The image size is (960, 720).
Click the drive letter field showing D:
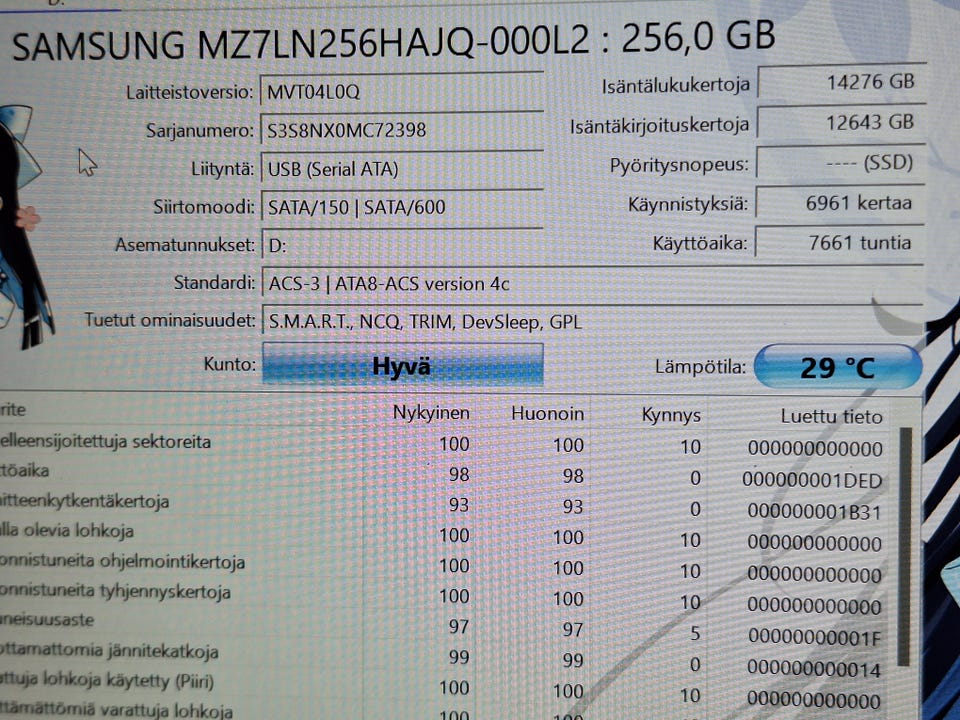402,246
